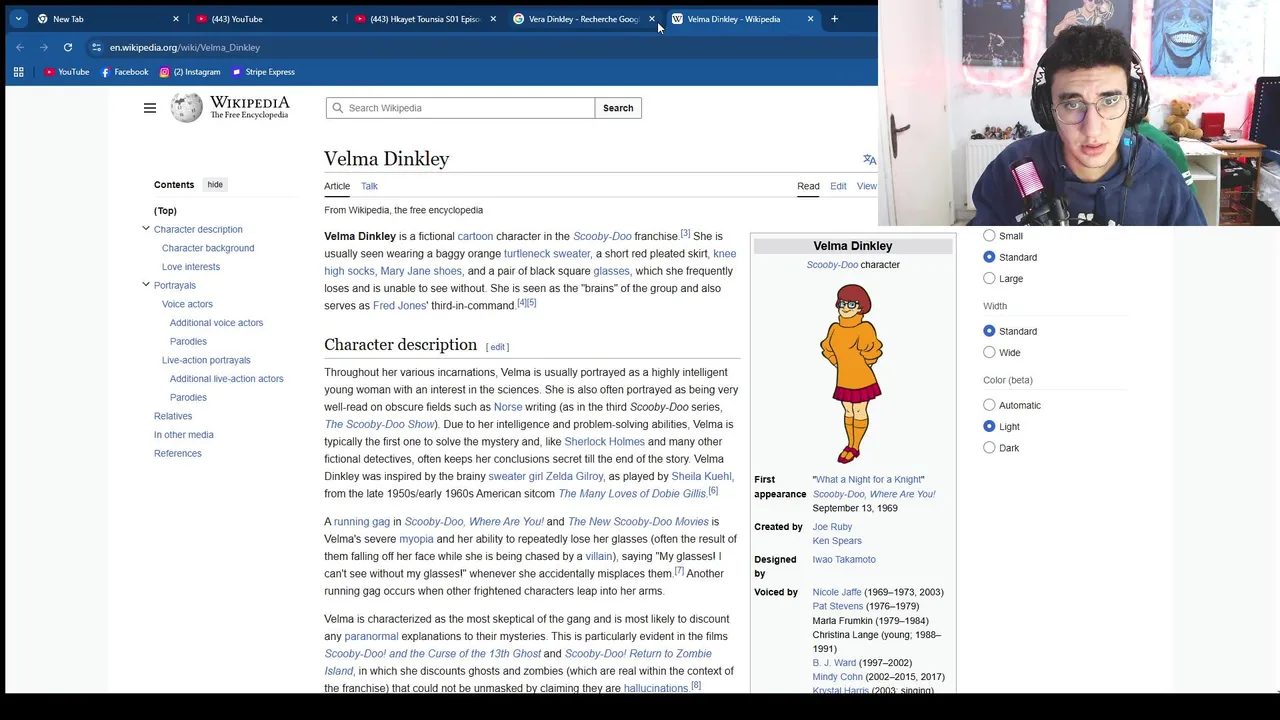
Task: Select Automatic color option
Action: click(x=989, y=405)
